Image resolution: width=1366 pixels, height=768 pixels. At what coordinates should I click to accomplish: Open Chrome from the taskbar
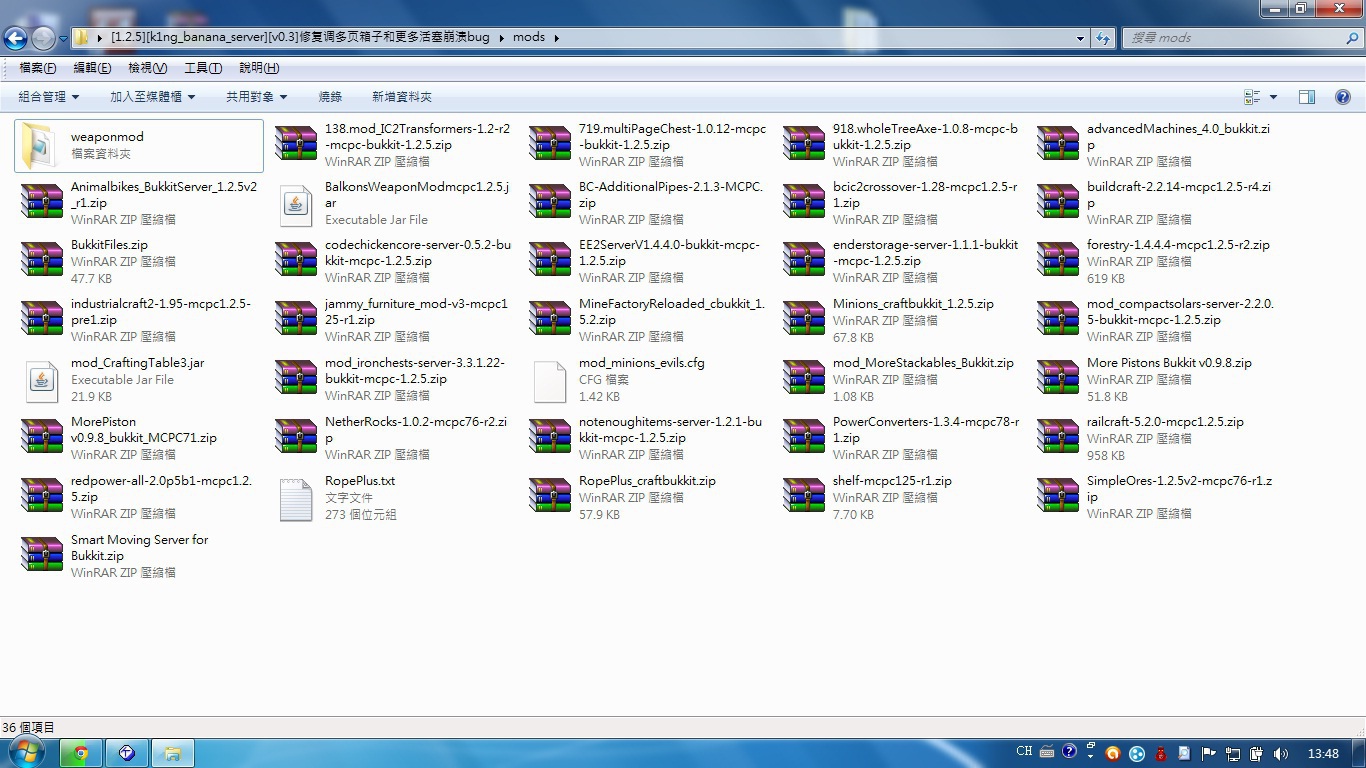[80, 753]
